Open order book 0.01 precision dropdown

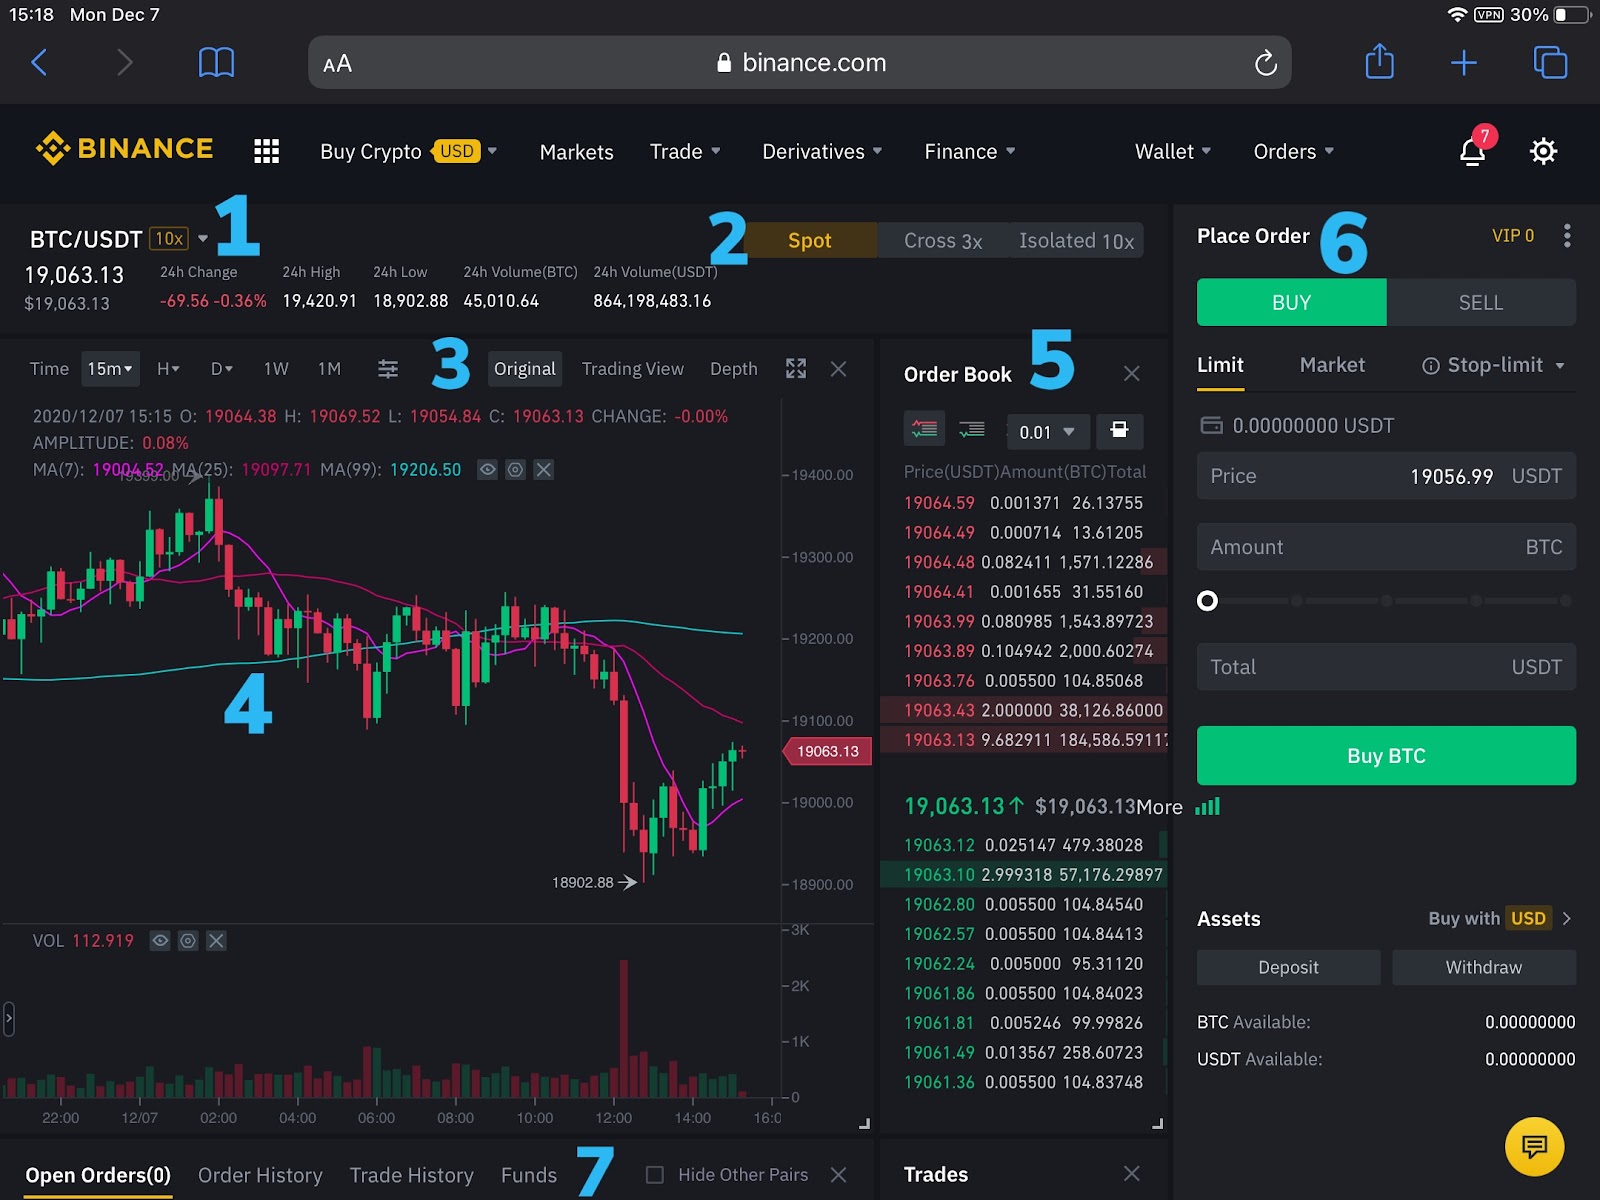tap(1046, 431)
